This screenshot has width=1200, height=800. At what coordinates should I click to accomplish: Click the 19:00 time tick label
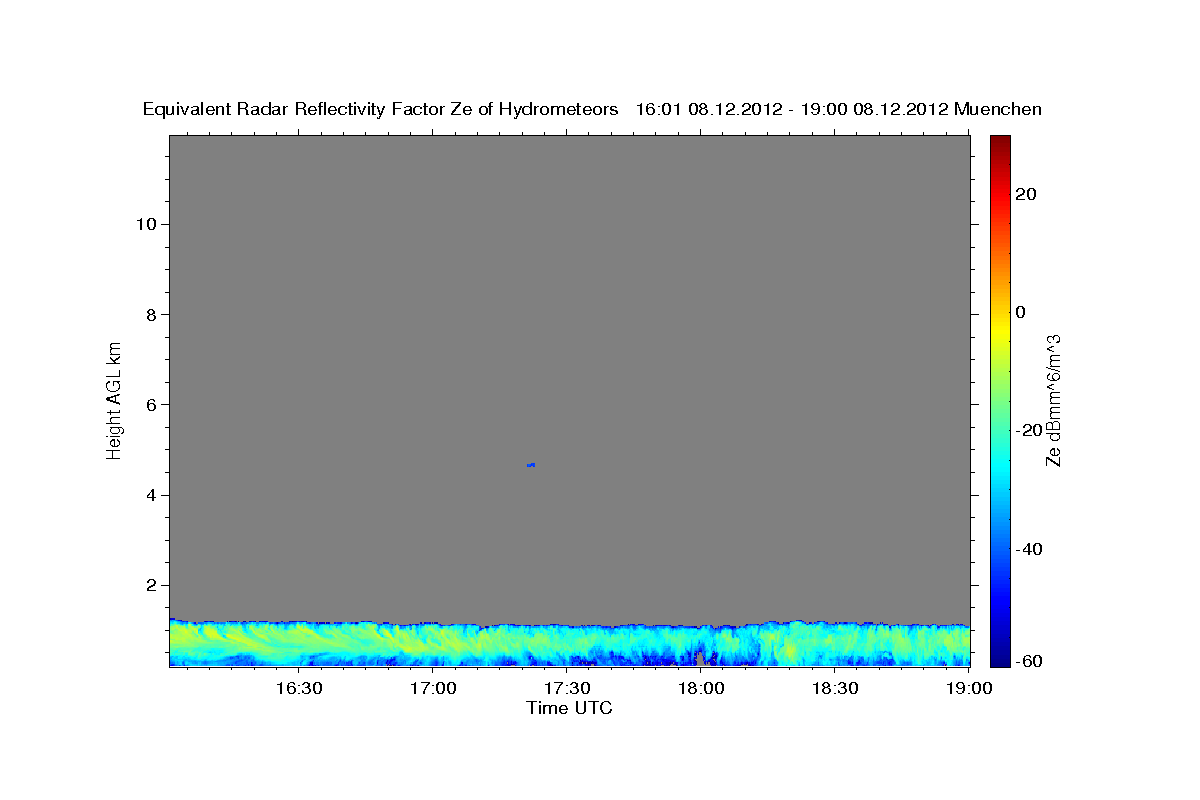pos(970,688)
